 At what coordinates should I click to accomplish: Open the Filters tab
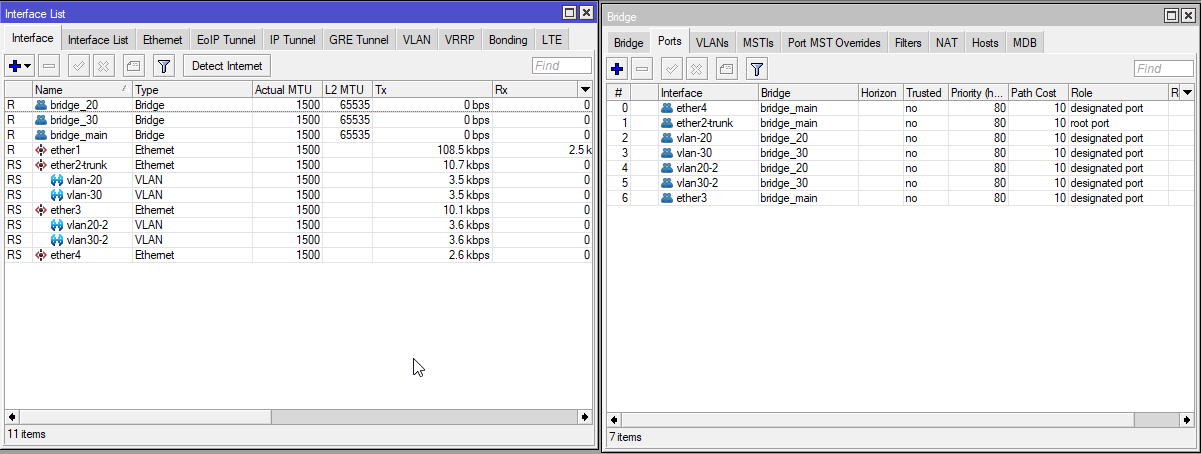(908, 43)
